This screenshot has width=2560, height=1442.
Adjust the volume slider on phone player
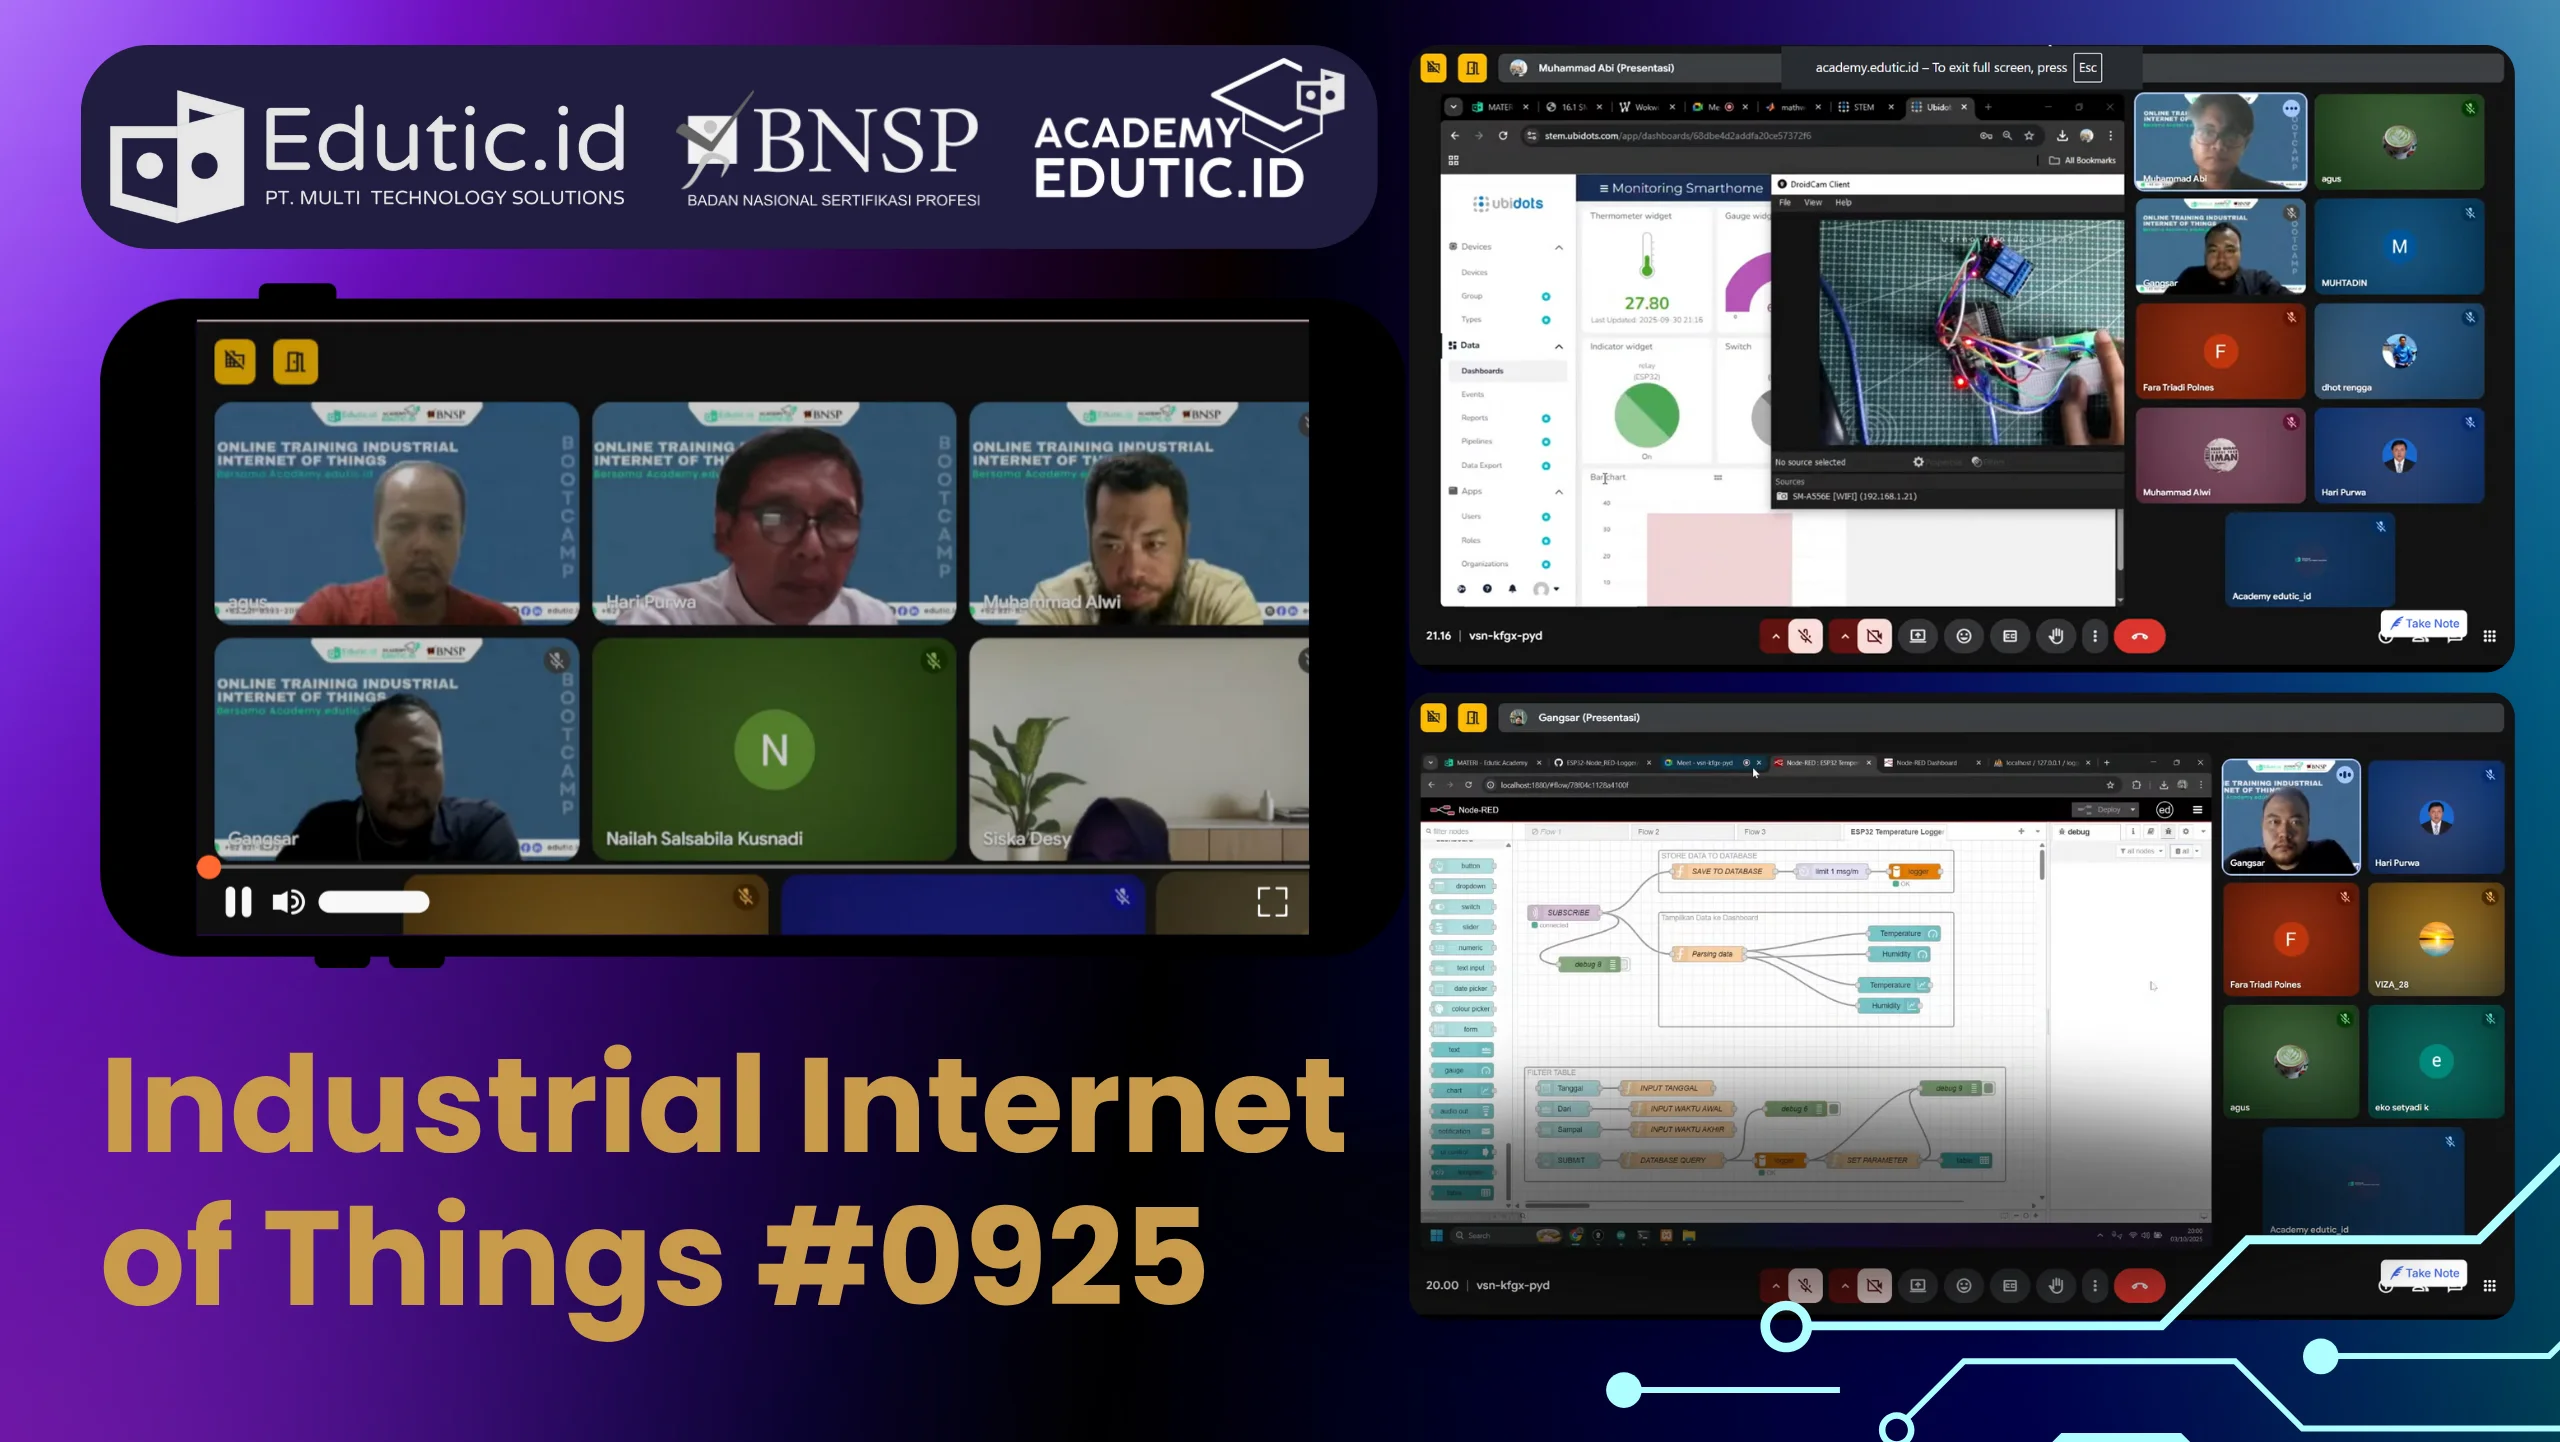point(374,902)
